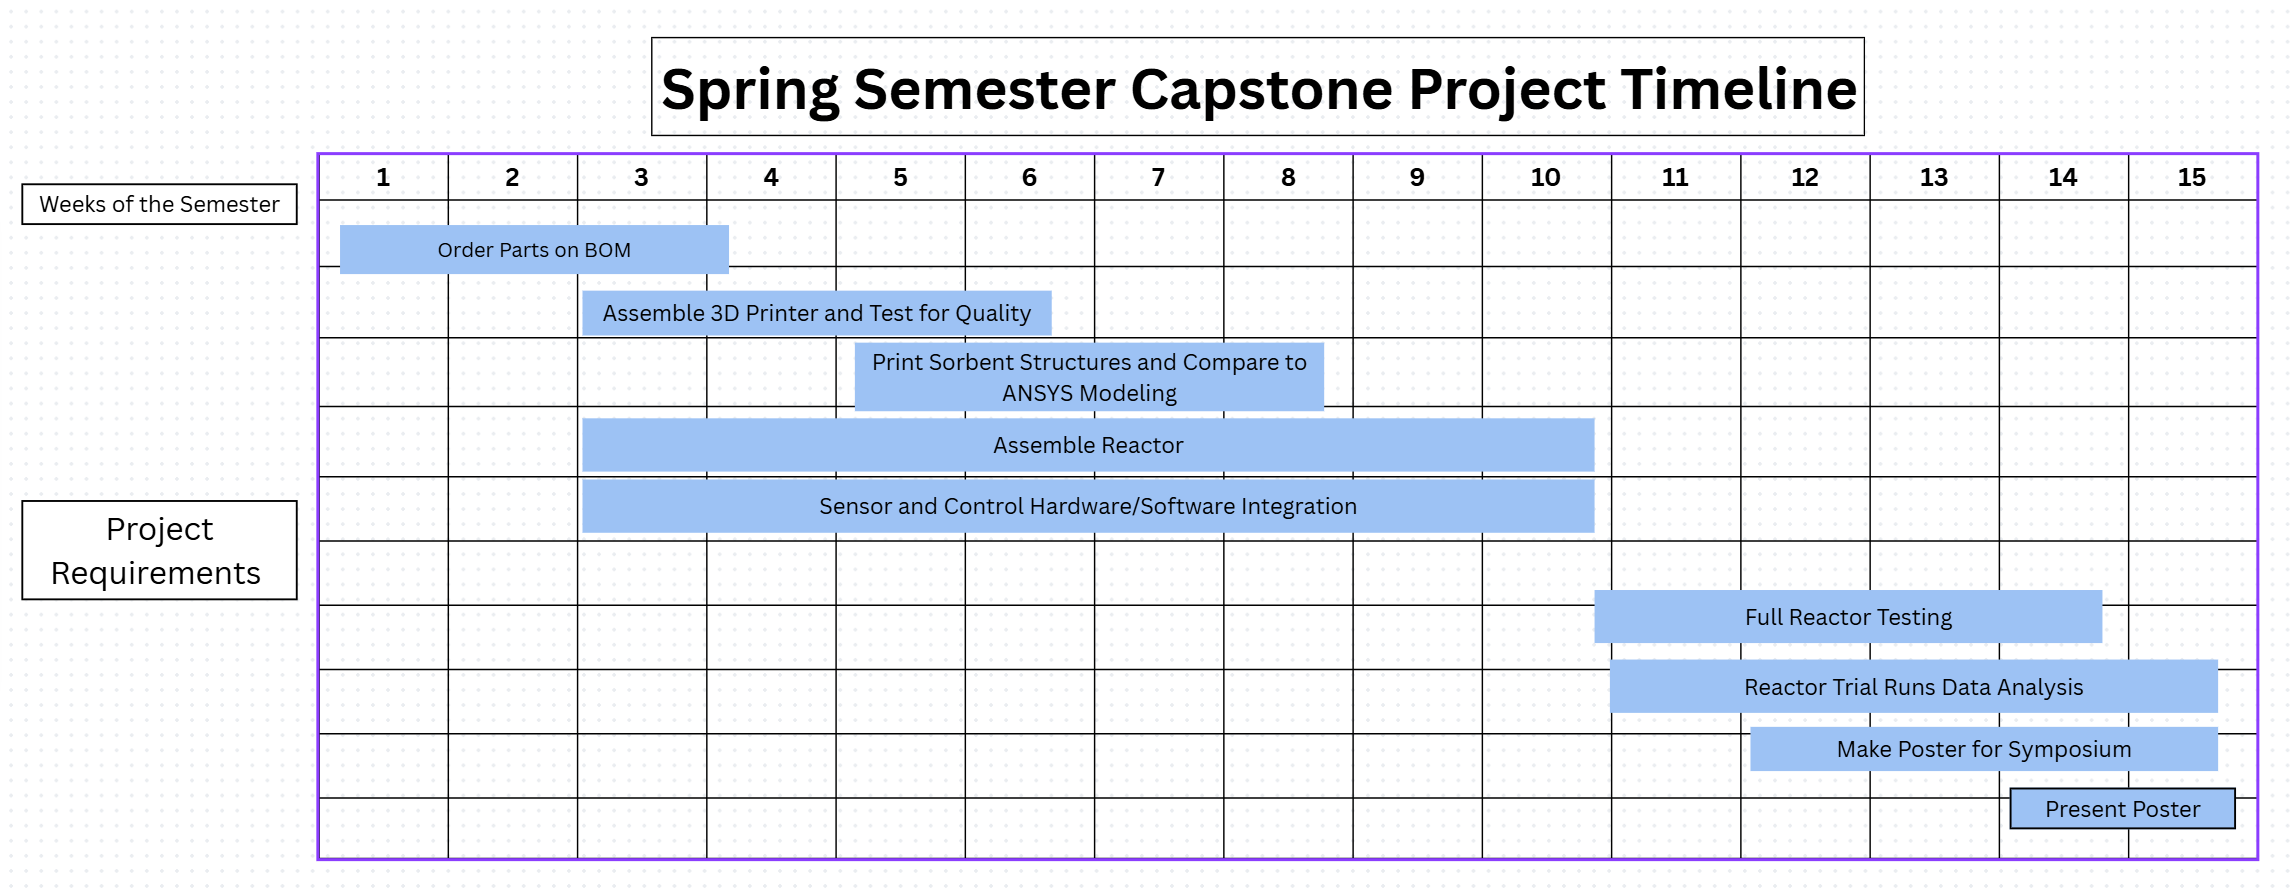This screenshot has width=2292, height=895.
Task: Select week 1 column header
Action: (383, 178)
